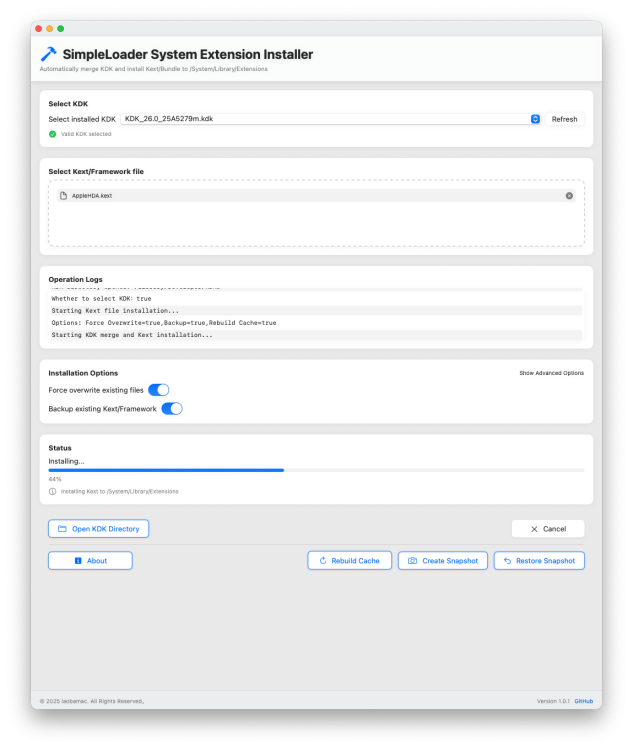Click the X icon in Cancel button
This screenshot has height=750, width=633.
534,529
